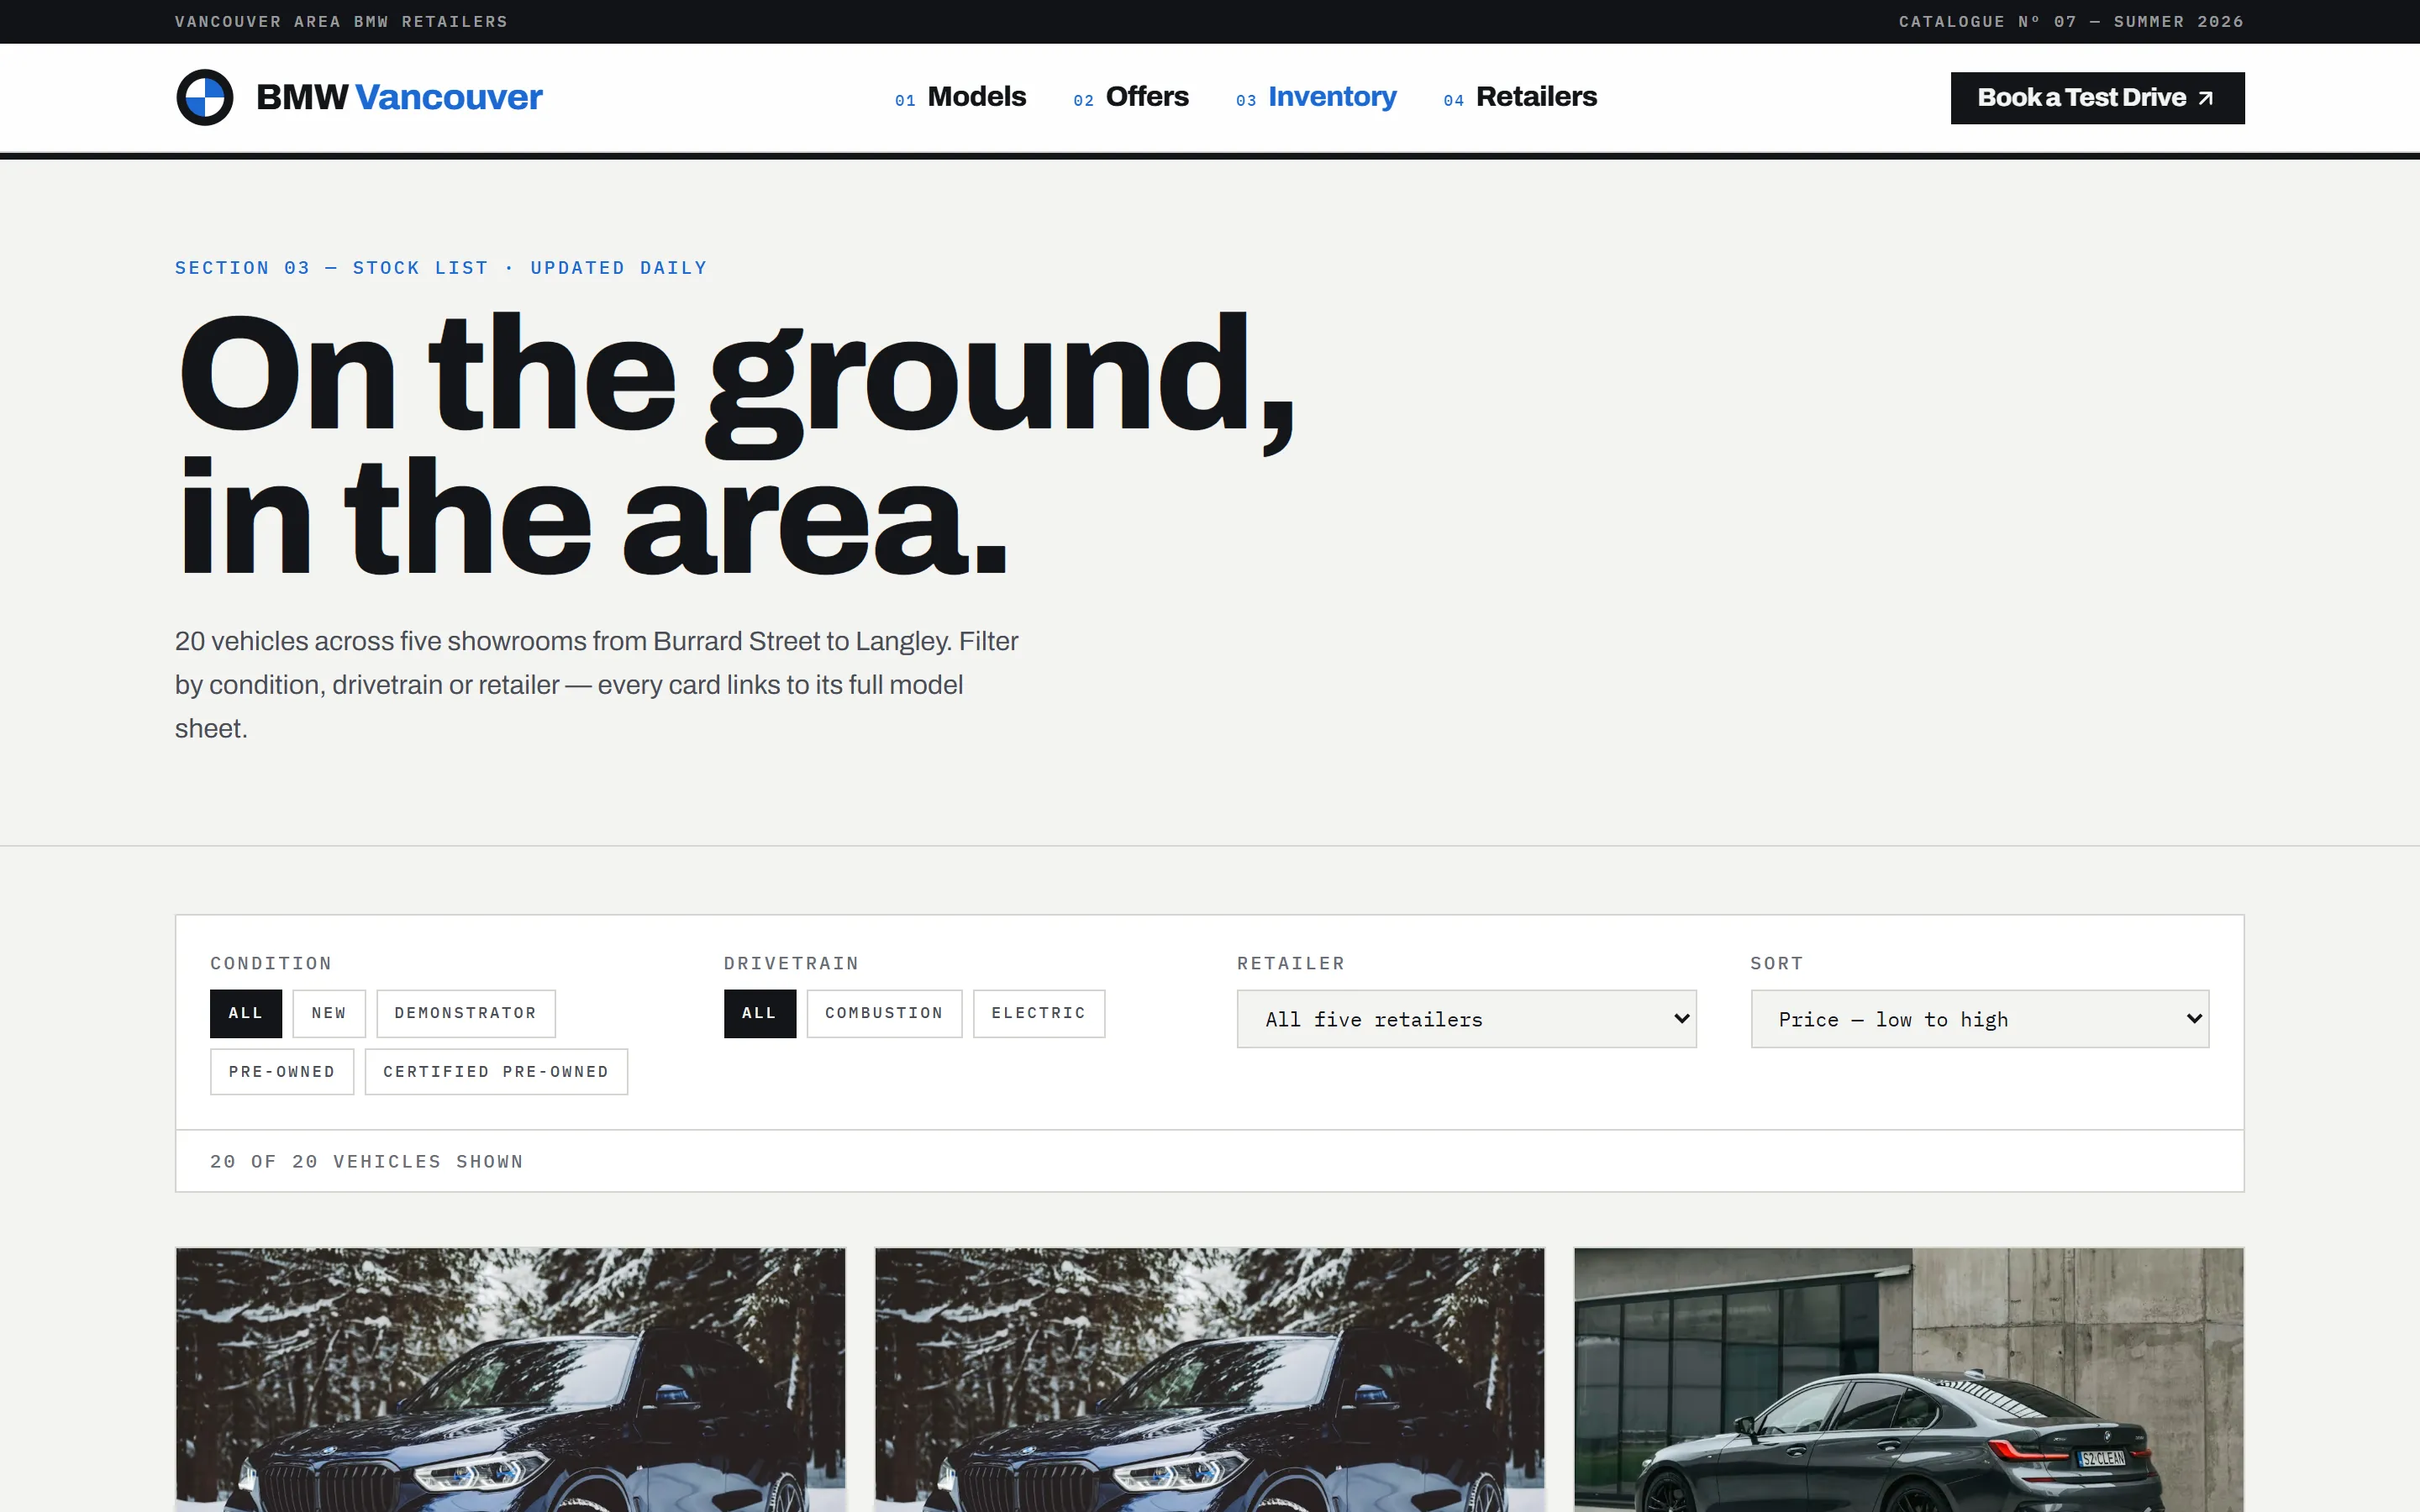Open the Retailers nav item
Image resolution: width=2420 pixels, height=1512 pixels.
tap(1520, 97)
